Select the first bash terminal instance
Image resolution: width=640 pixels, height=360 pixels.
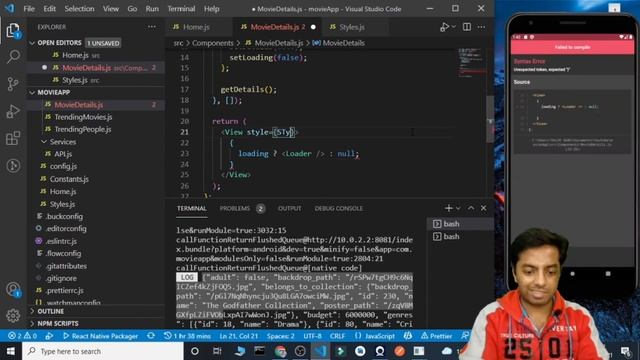460,224
